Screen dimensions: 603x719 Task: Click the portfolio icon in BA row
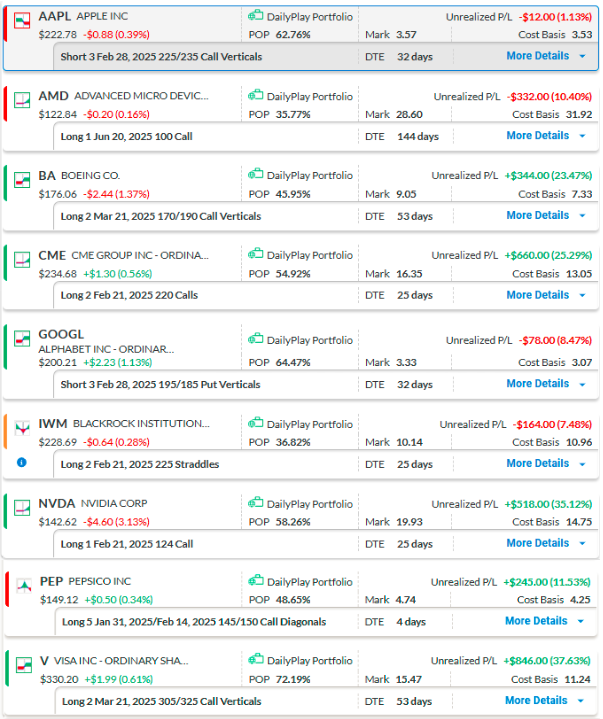(x=256, y=175)
